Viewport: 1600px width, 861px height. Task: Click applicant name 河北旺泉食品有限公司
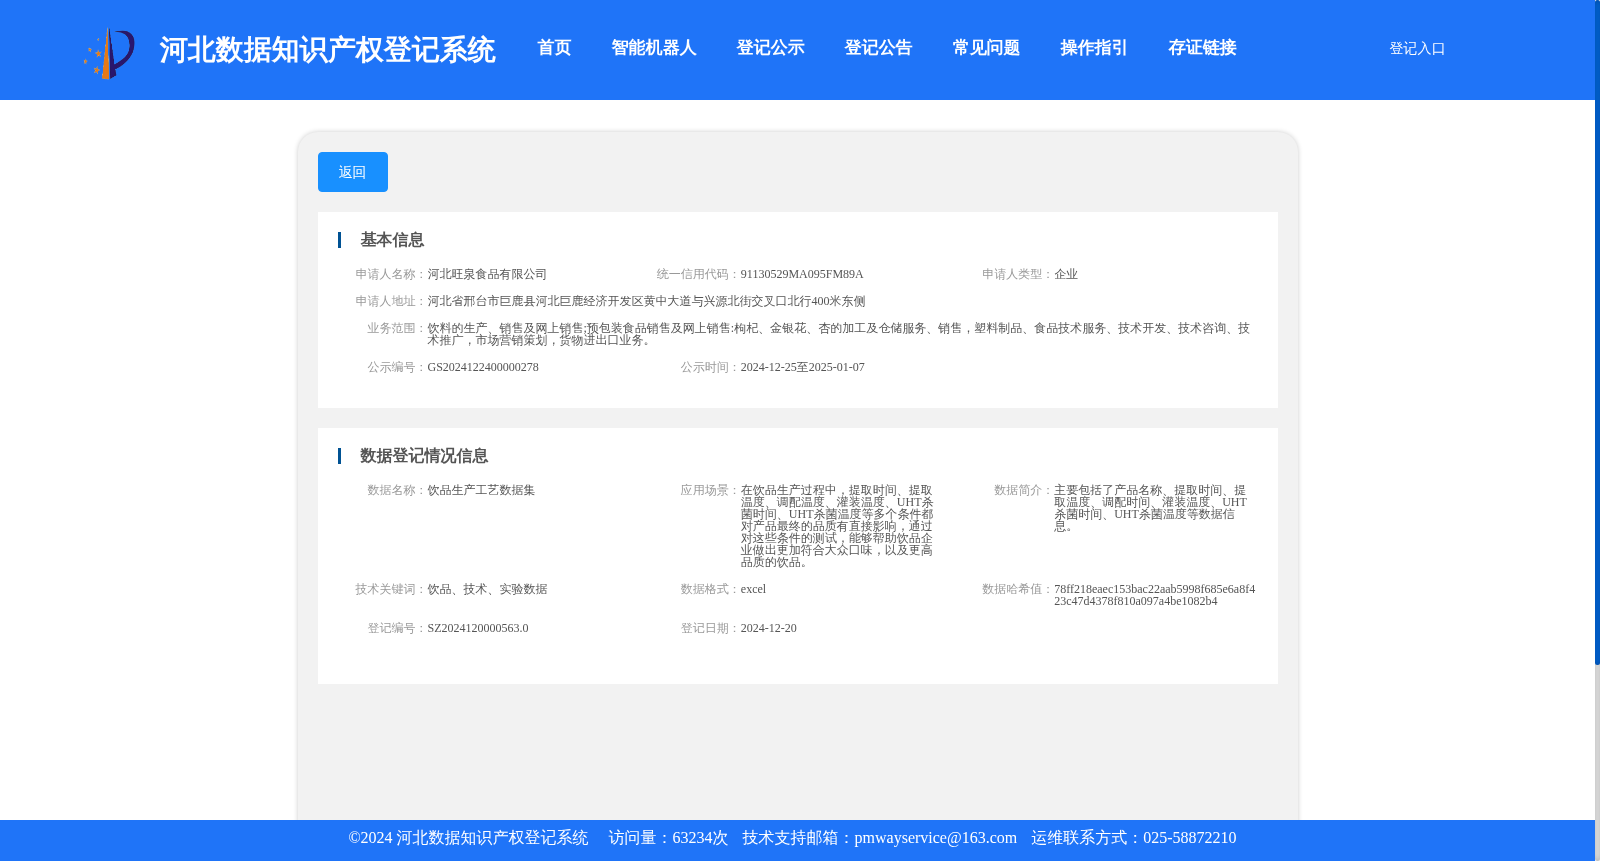pyautogui.click(x=487, y=274)
